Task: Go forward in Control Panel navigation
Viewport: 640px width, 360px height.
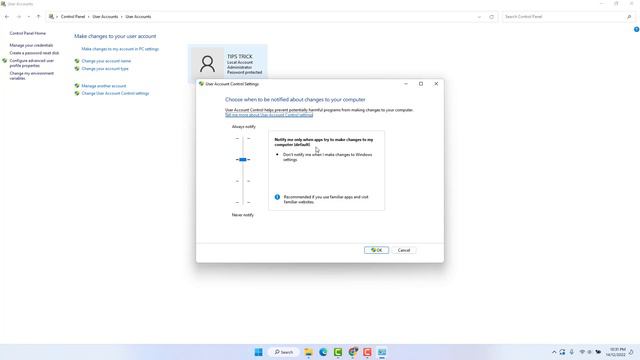Action: pos(18,17)
